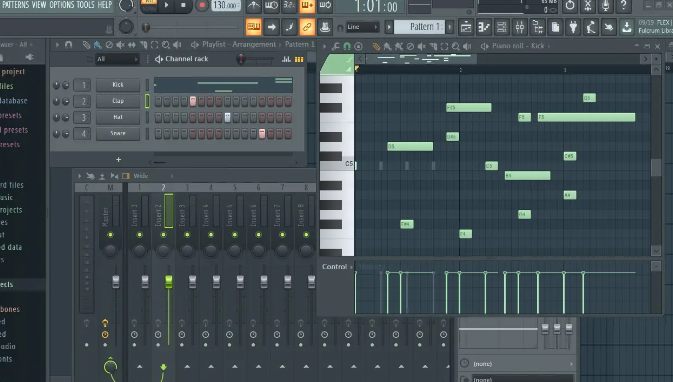Toggle the green mute light on Master track
The image size is (673, 382).
[110, 234]
